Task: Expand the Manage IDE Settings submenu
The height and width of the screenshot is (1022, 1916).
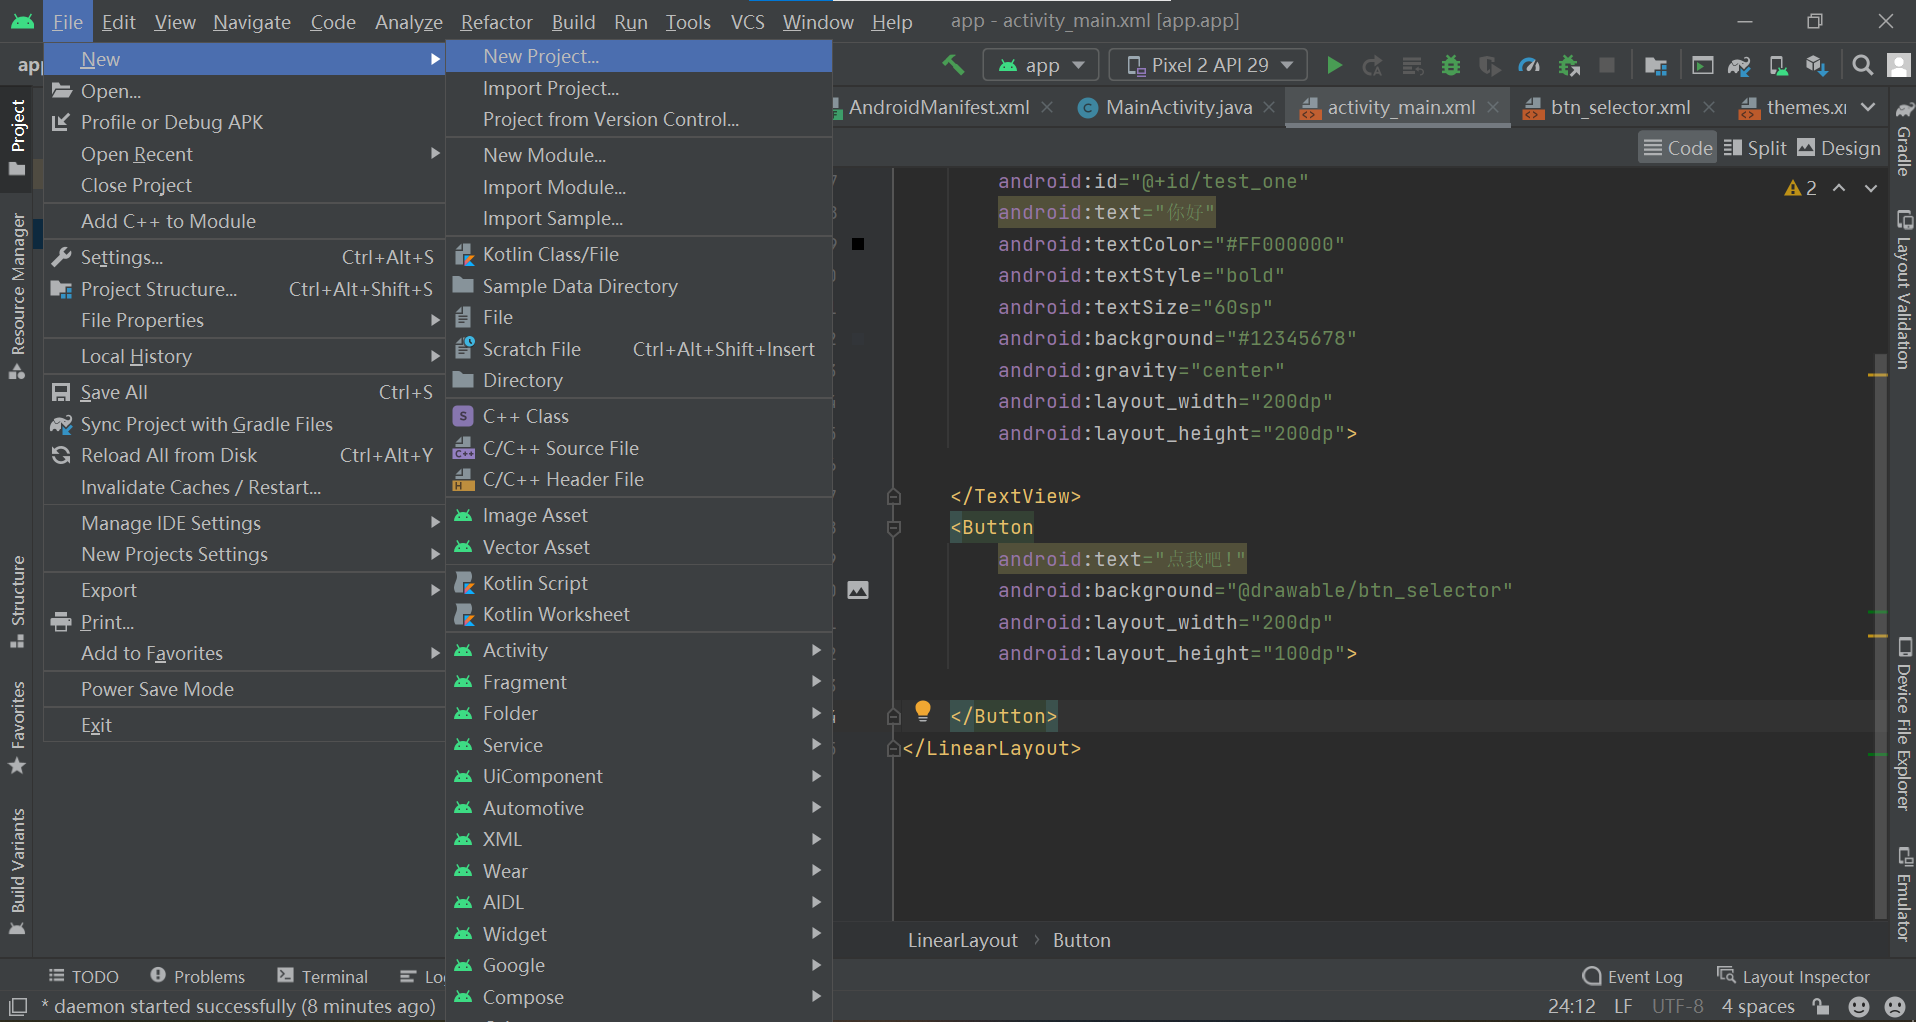Action: [243, 523]
